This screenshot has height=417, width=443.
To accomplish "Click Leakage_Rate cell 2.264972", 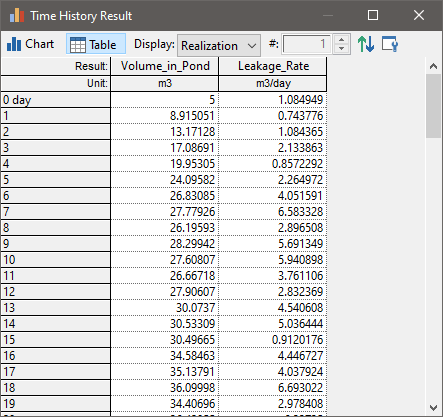I will coord(273,180).
